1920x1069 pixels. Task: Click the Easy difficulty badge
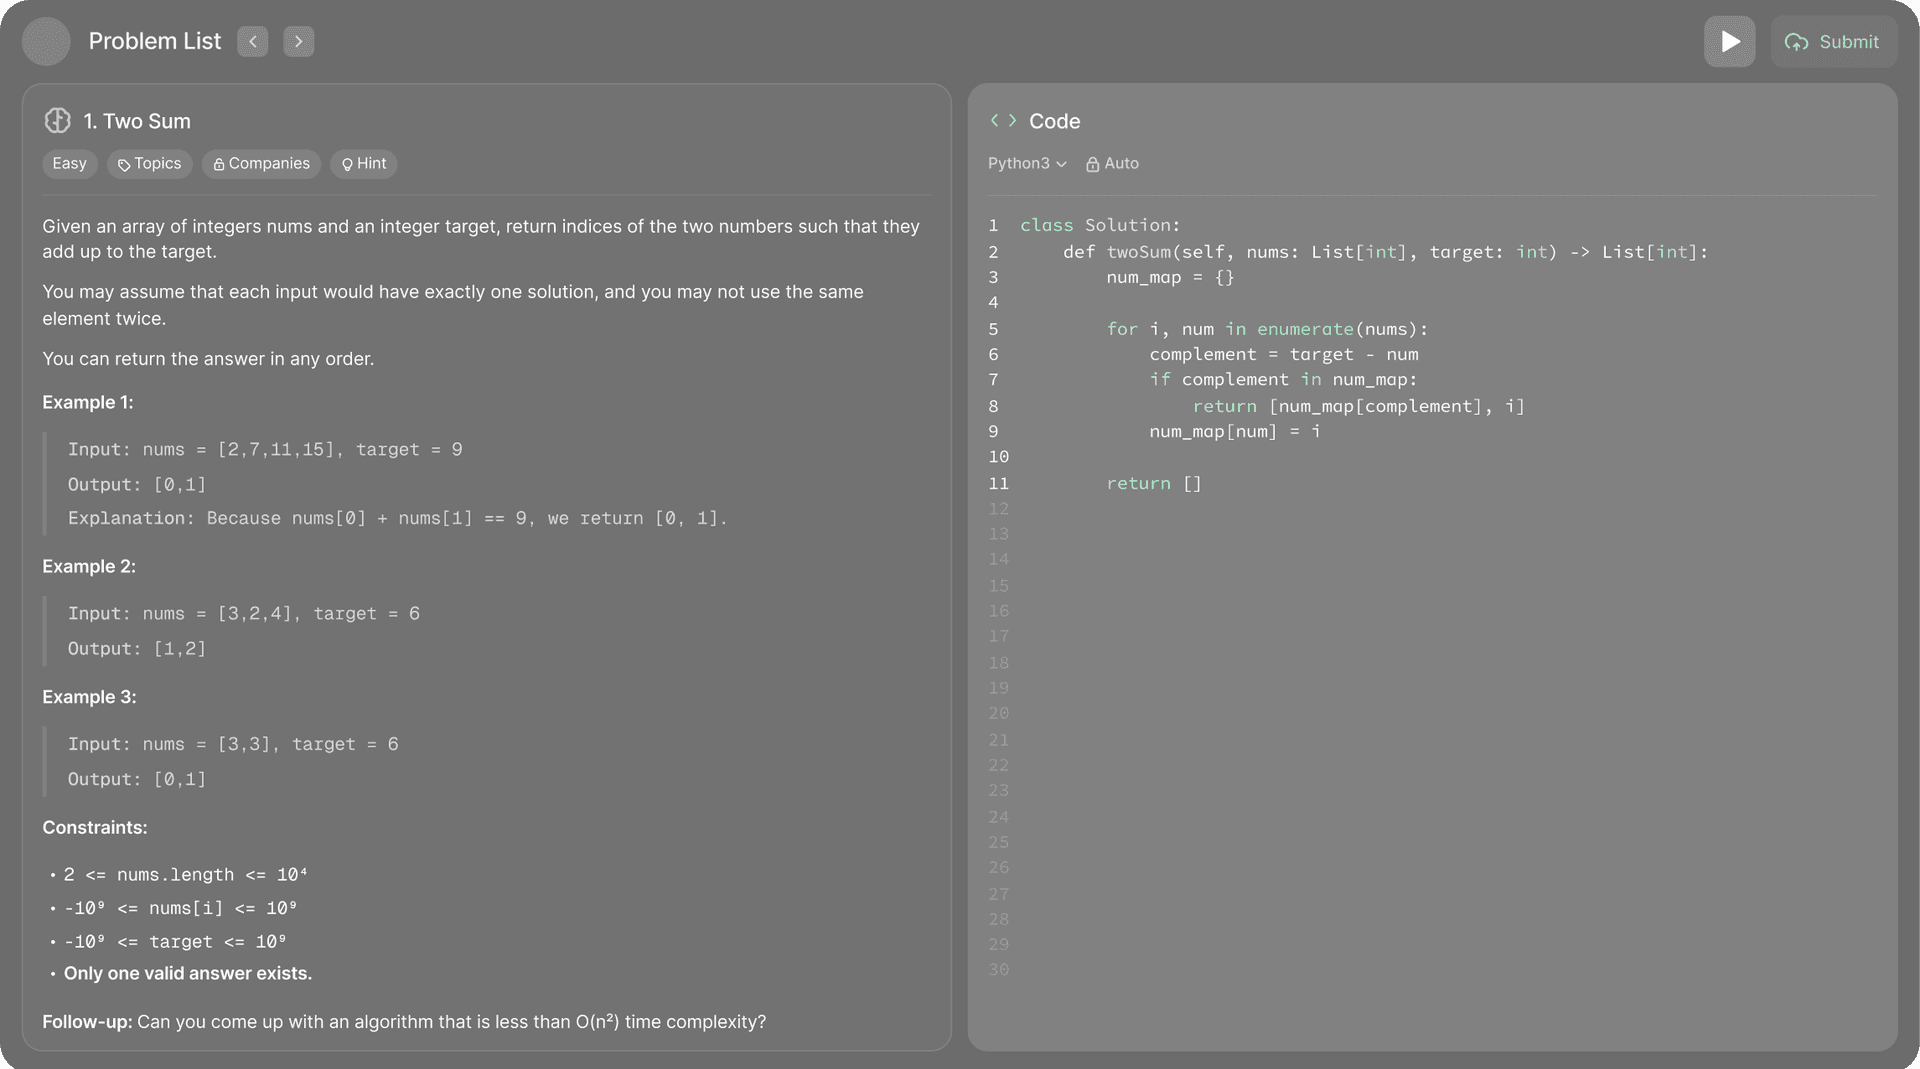69,164
